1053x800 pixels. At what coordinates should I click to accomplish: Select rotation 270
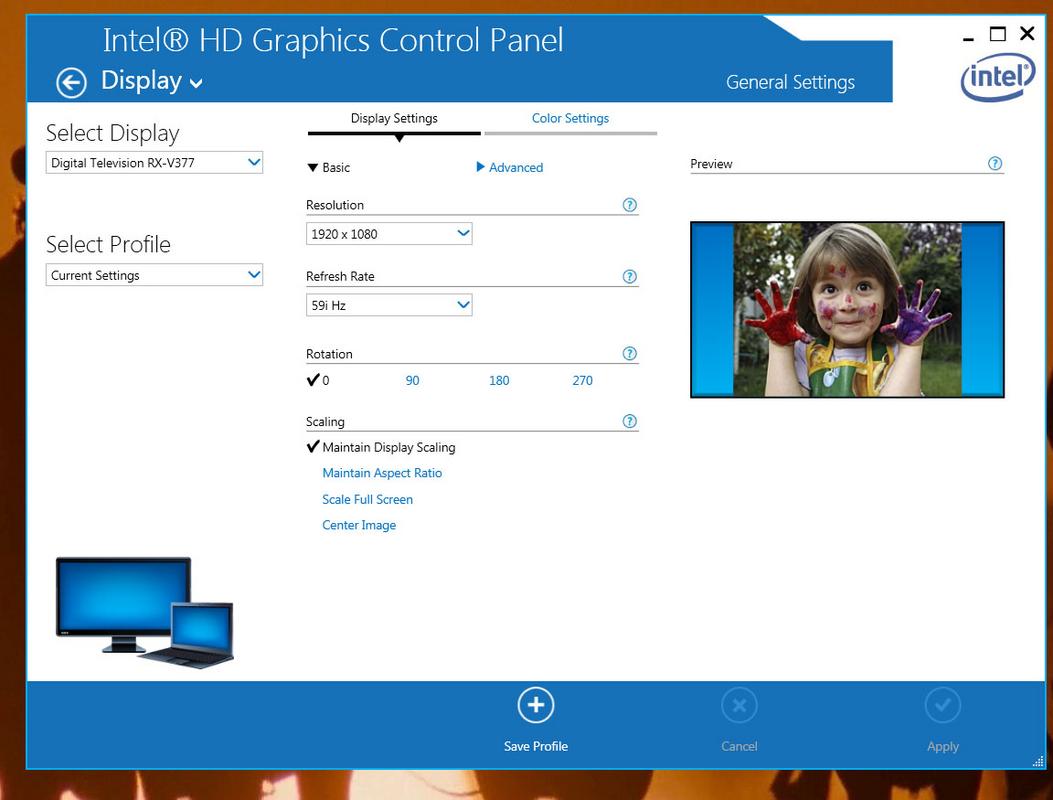tap(582, 380)
